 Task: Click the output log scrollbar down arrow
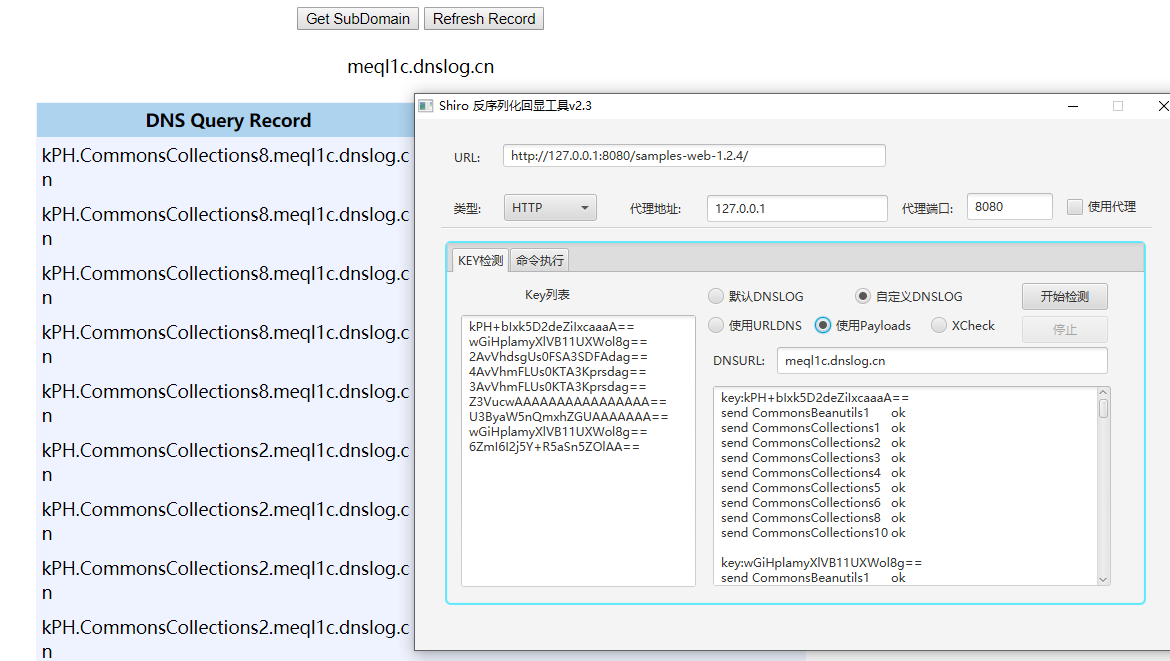point(1103,580)
